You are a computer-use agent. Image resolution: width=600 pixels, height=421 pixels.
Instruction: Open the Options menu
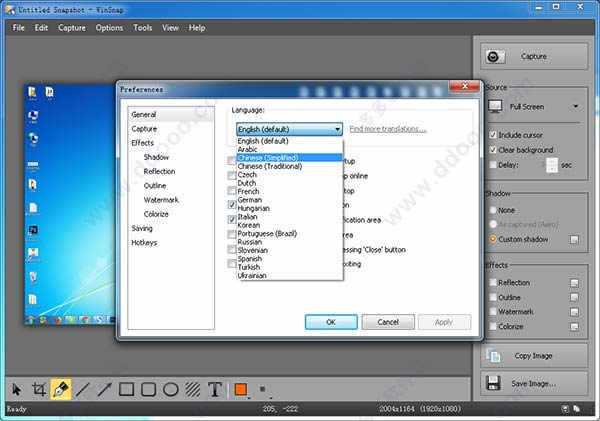[x=109, y=28]
